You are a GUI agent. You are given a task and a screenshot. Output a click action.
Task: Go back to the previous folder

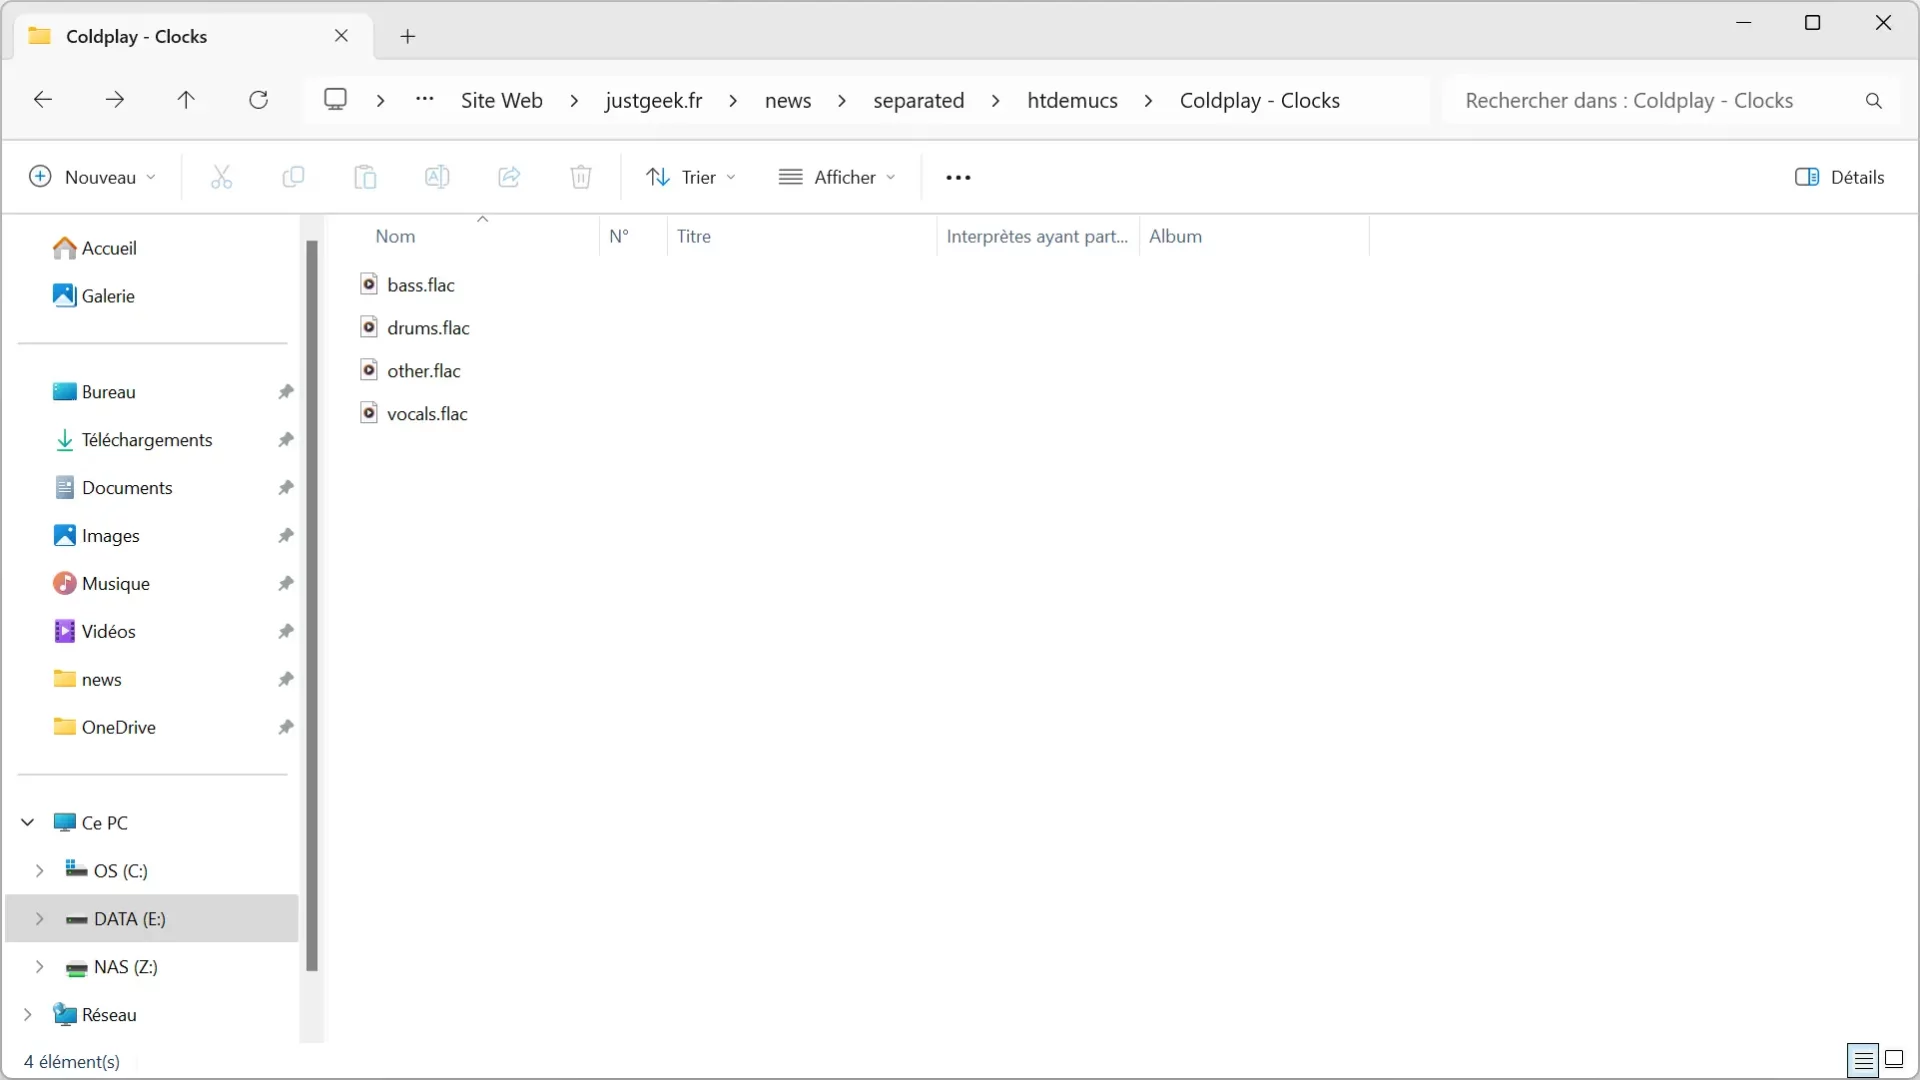[x=42, y=100]
